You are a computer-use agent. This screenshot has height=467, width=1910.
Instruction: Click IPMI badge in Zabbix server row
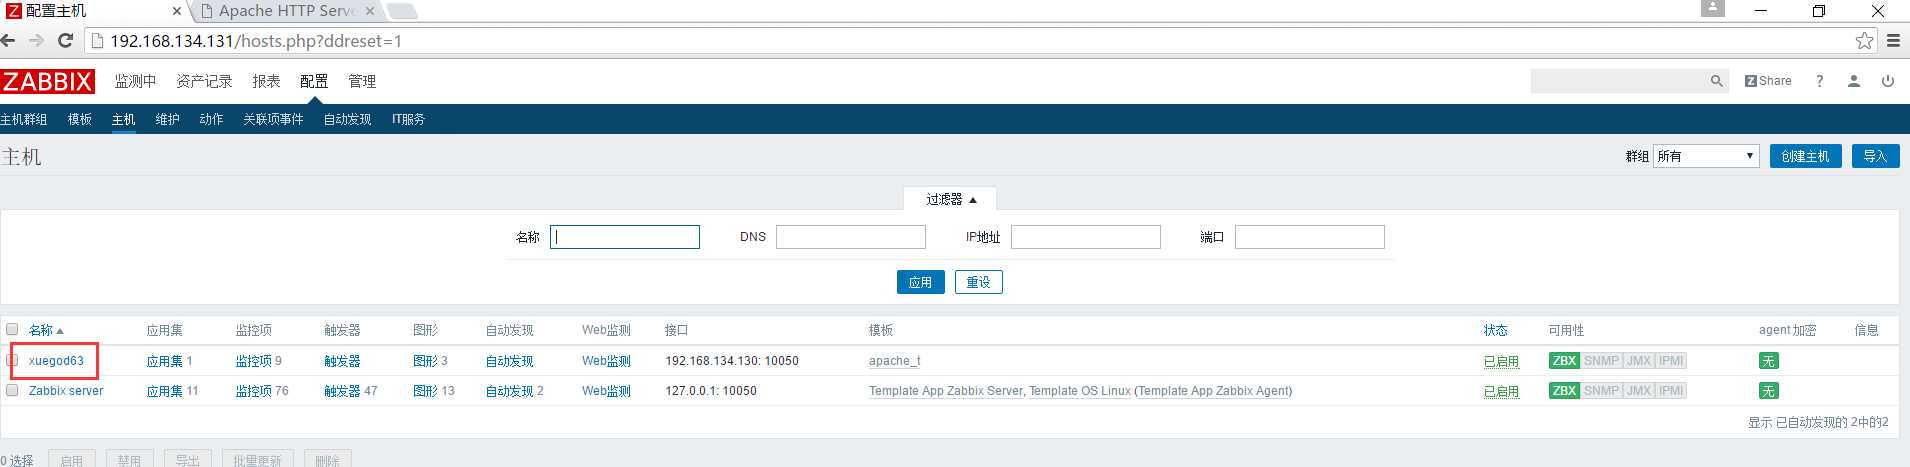(x=1671, y=391)
